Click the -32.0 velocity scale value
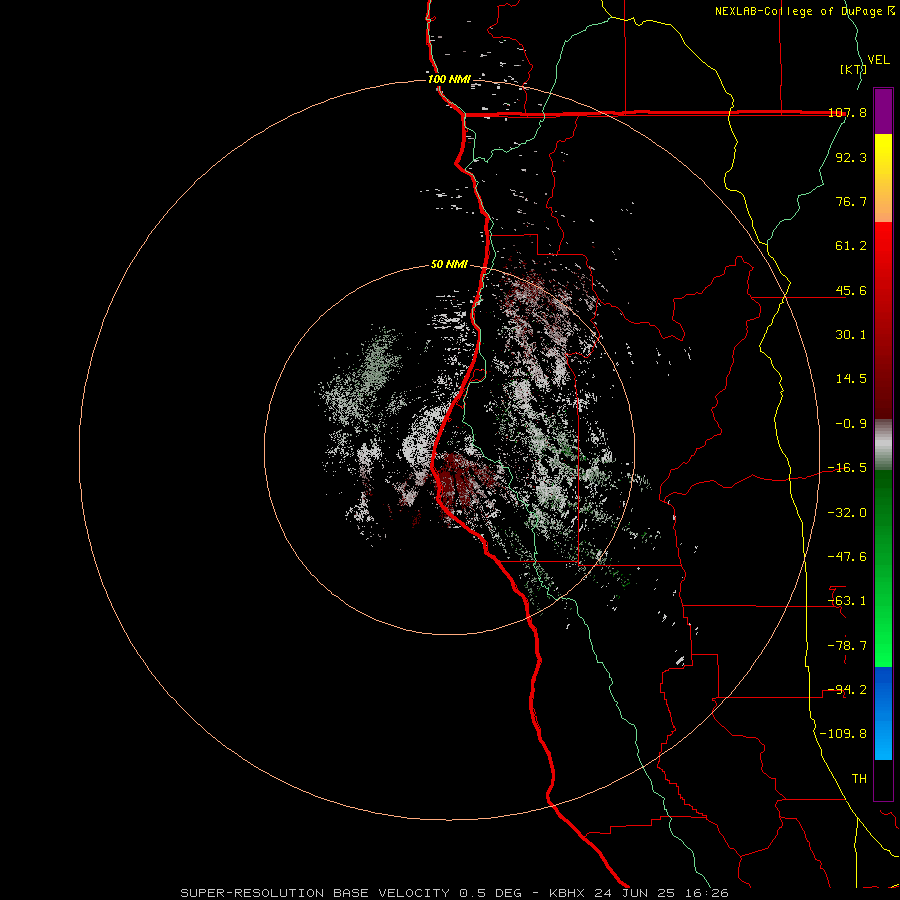The height and width of the screenshot is (900, 900). [847, 513]
